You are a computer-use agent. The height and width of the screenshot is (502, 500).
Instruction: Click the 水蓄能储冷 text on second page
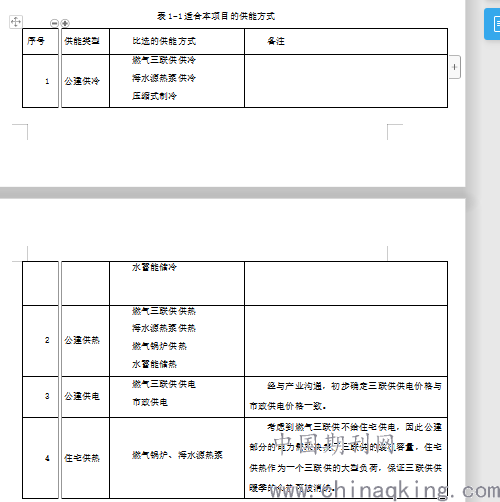coord(154,267)
